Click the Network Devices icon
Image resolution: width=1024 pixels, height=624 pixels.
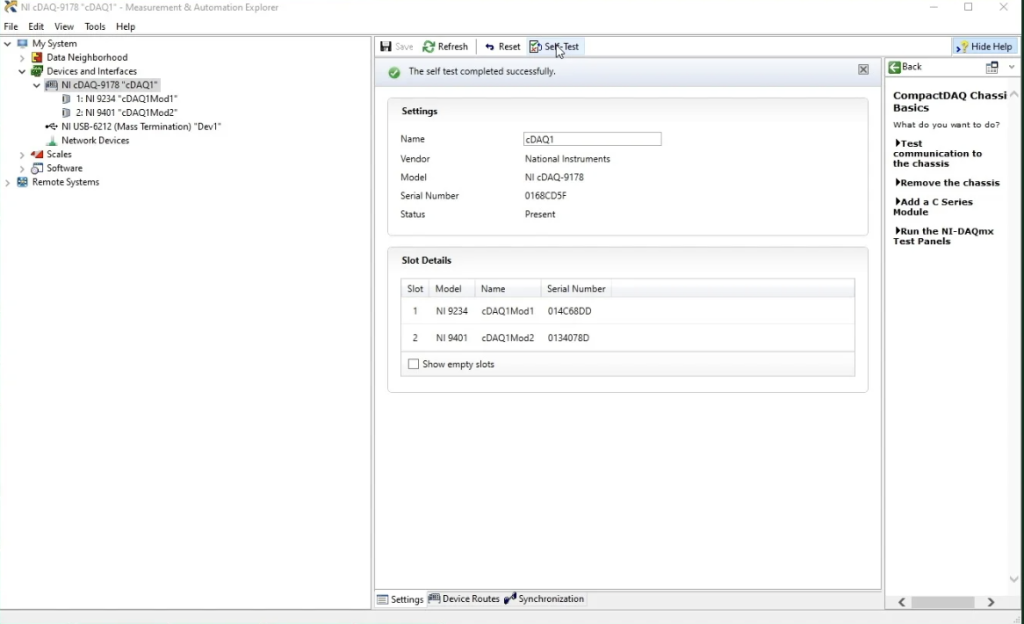[52, 140]
